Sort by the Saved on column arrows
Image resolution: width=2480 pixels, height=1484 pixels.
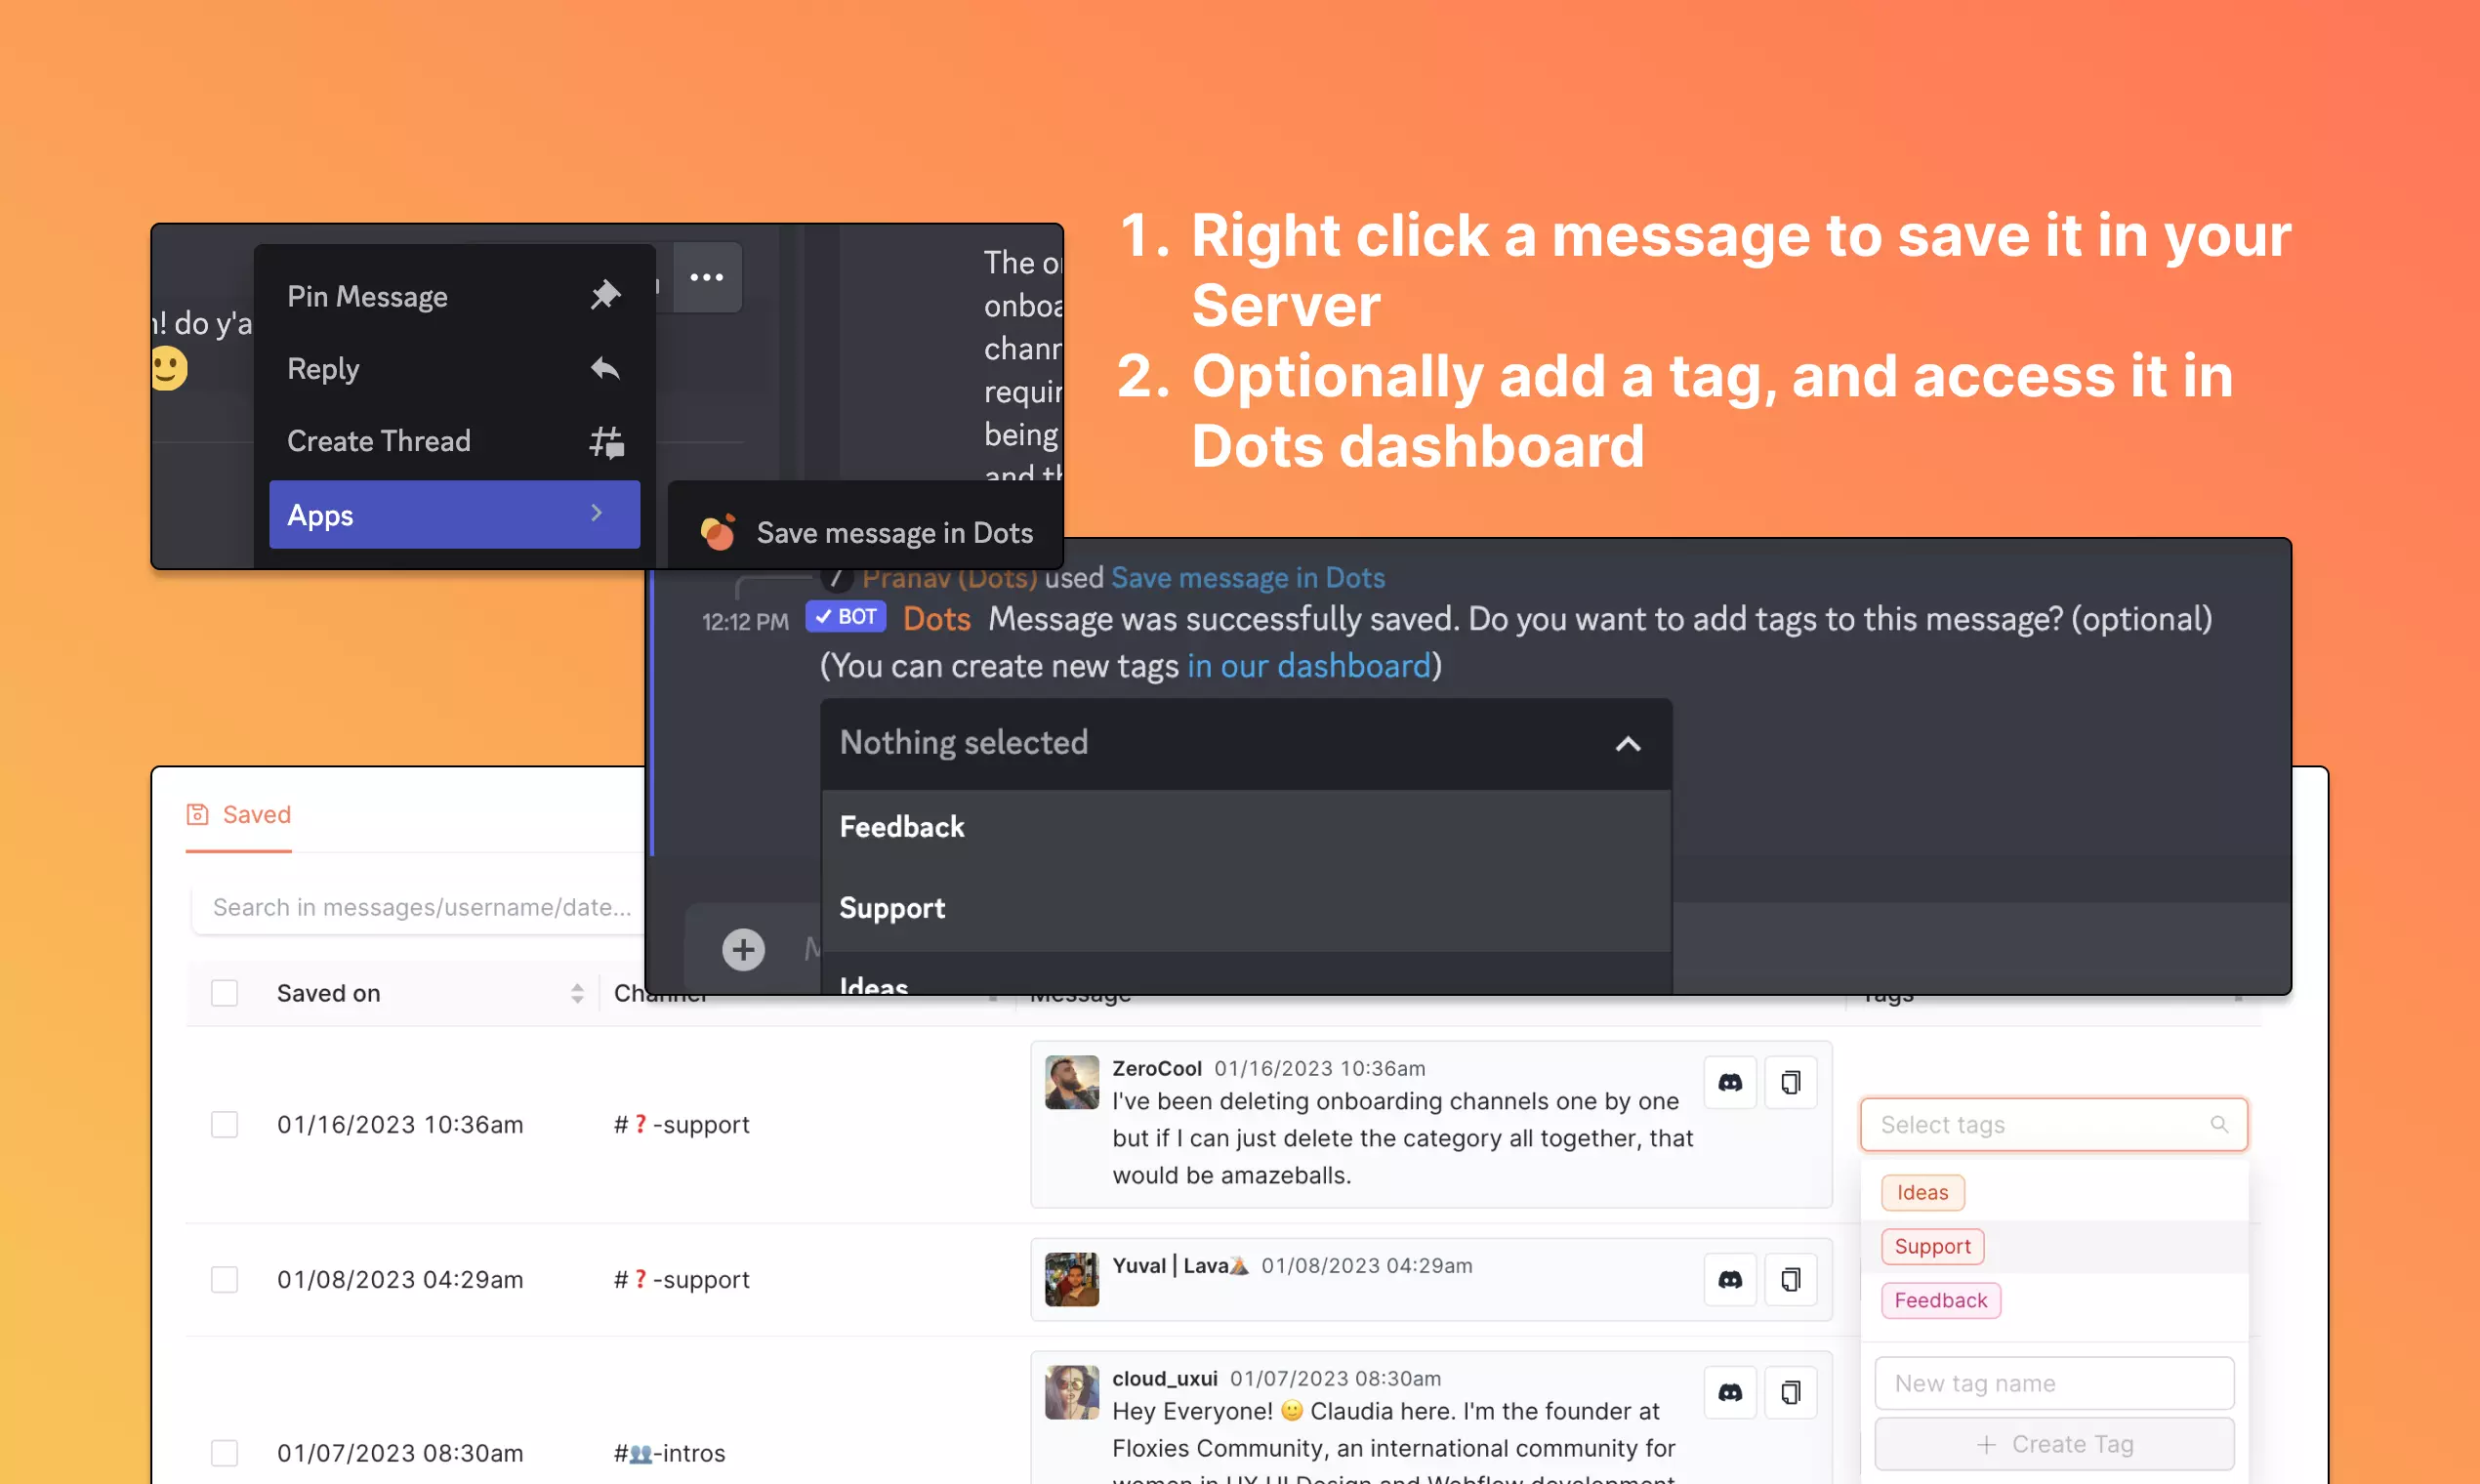pos(577,993)
